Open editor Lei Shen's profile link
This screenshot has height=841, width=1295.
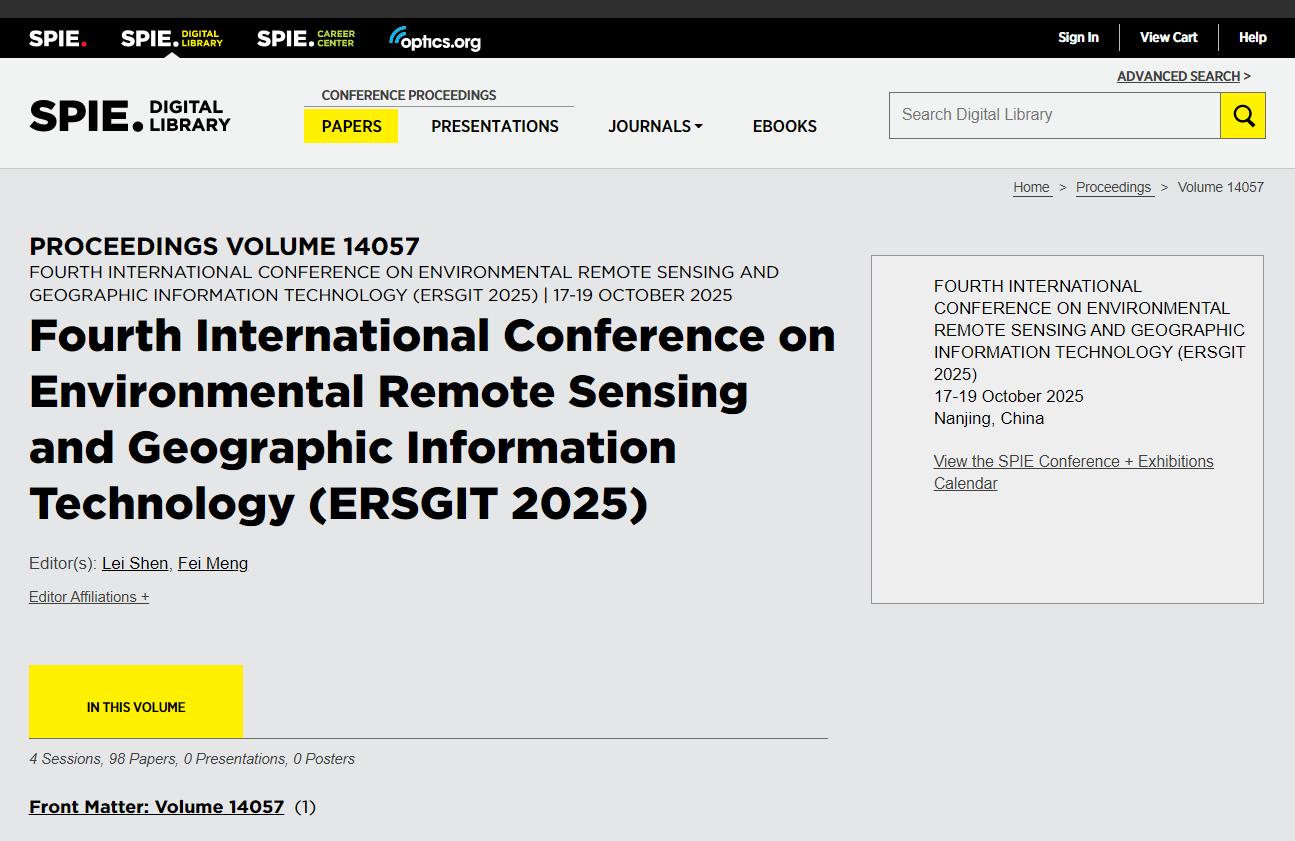coord(135,563)
